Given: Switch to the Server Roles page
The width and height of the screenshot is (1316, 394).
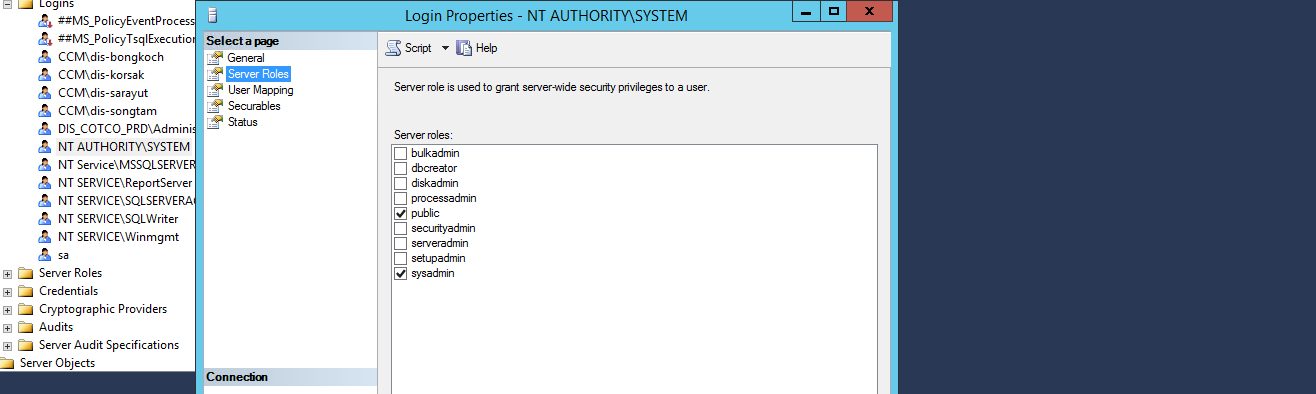Looking at the screenshot, I should 258,74.
